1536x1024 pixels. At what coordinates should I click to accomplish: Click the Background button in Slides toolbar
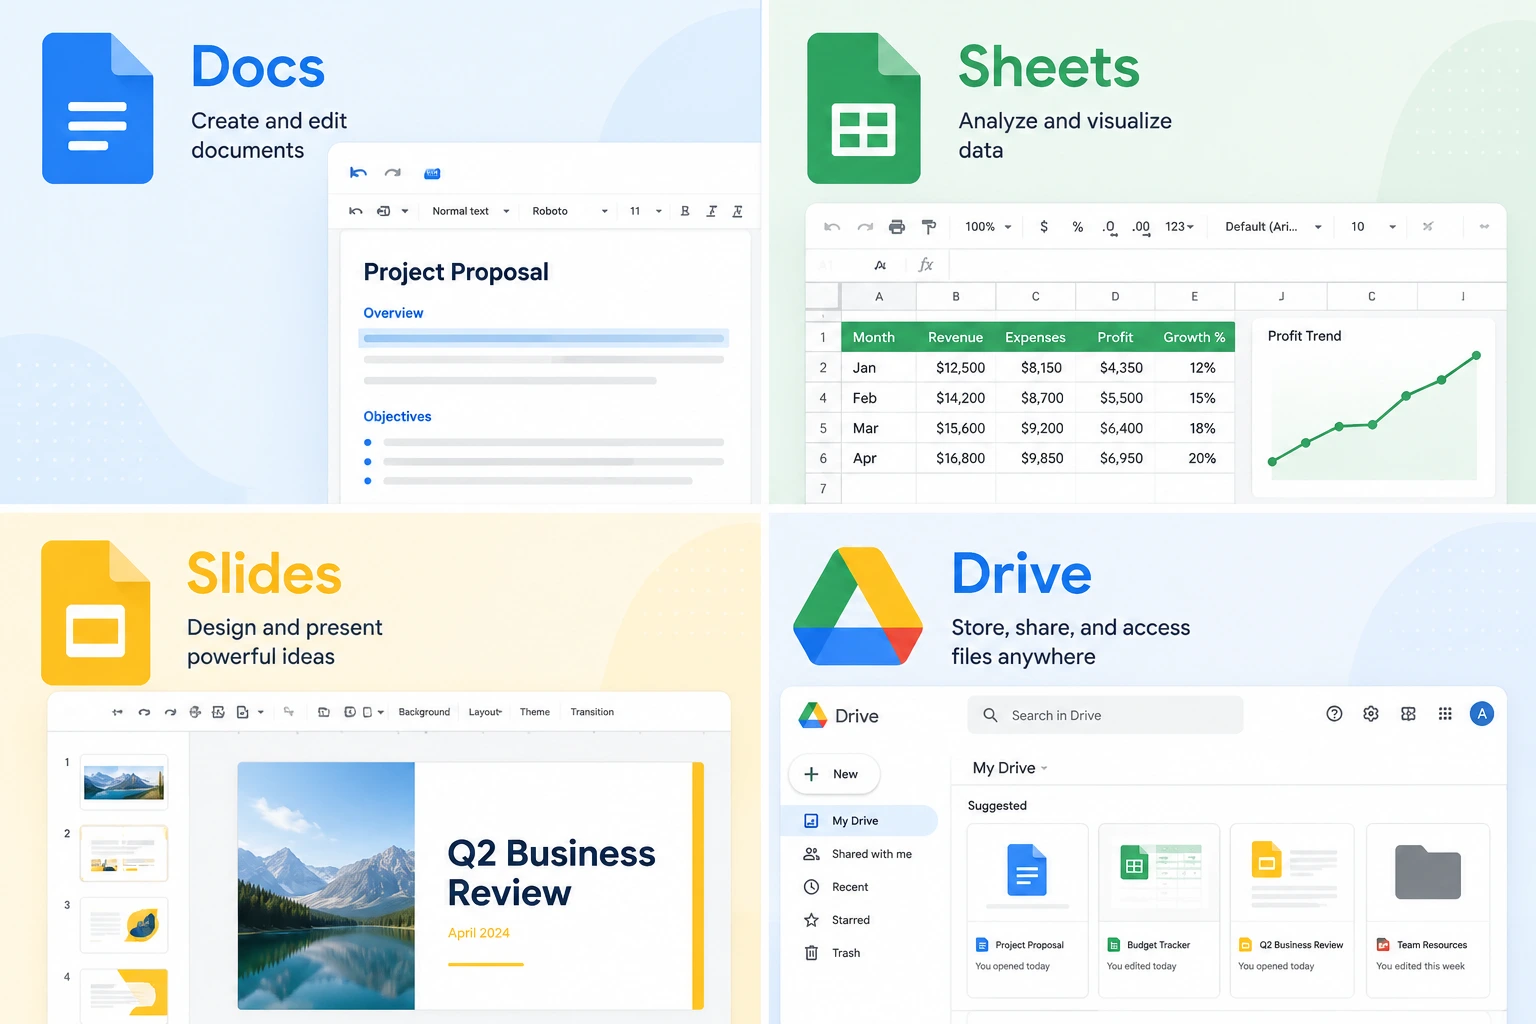424,712
